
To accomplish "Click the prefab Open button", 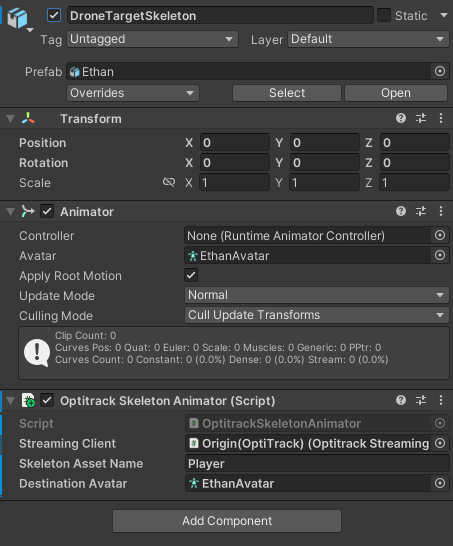I will (x=396, y=93).
